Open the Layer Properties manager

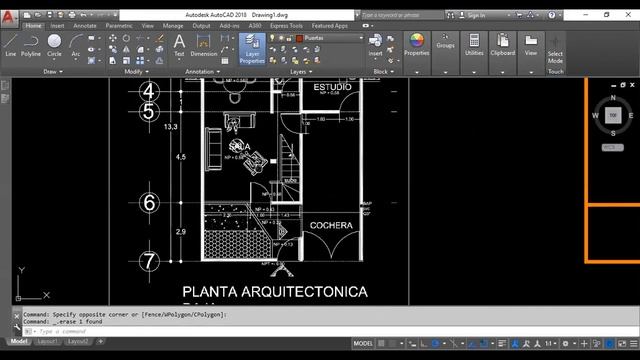coord(252,49)
